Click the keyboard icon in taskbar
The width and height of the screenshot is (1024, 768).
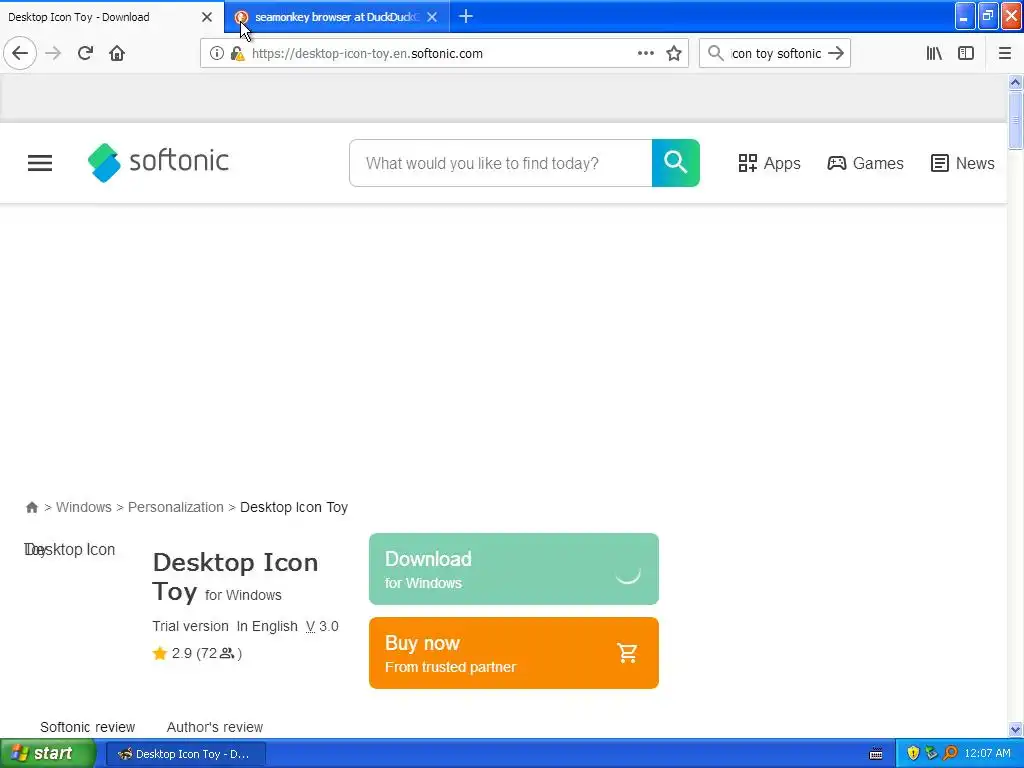click(x=876, y=754)
